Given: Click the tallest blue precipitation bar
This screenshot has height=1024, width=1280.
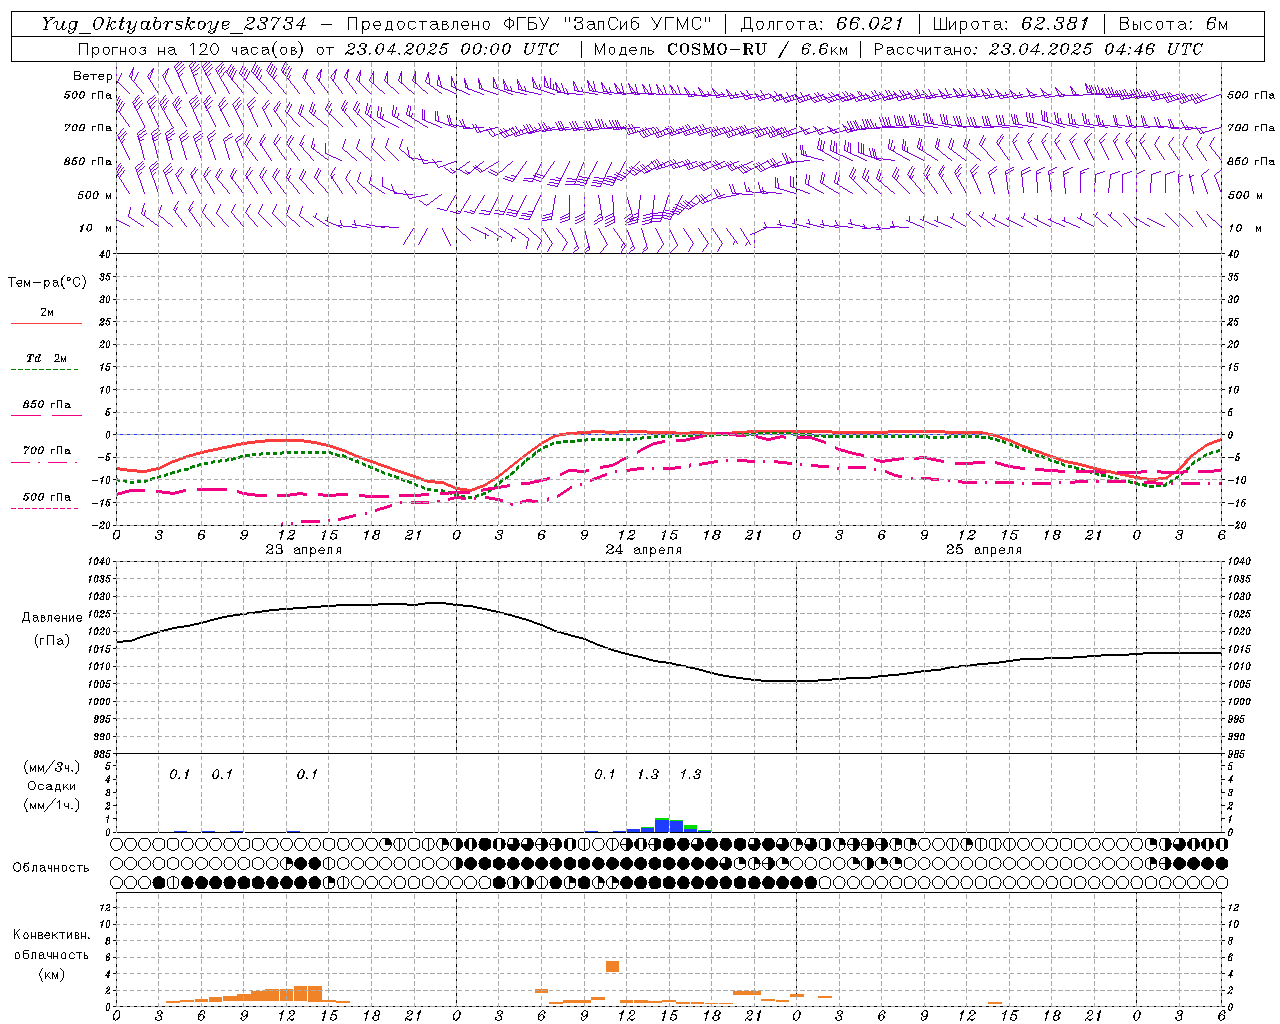Looking at the screenshot, I should (x=662, y=825).
